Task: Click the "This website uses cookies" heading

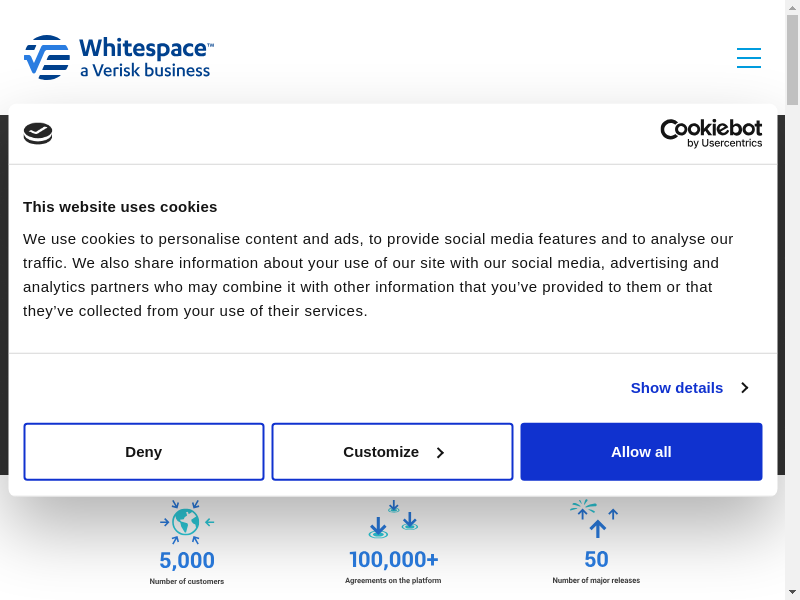Action: click(120, 207)
